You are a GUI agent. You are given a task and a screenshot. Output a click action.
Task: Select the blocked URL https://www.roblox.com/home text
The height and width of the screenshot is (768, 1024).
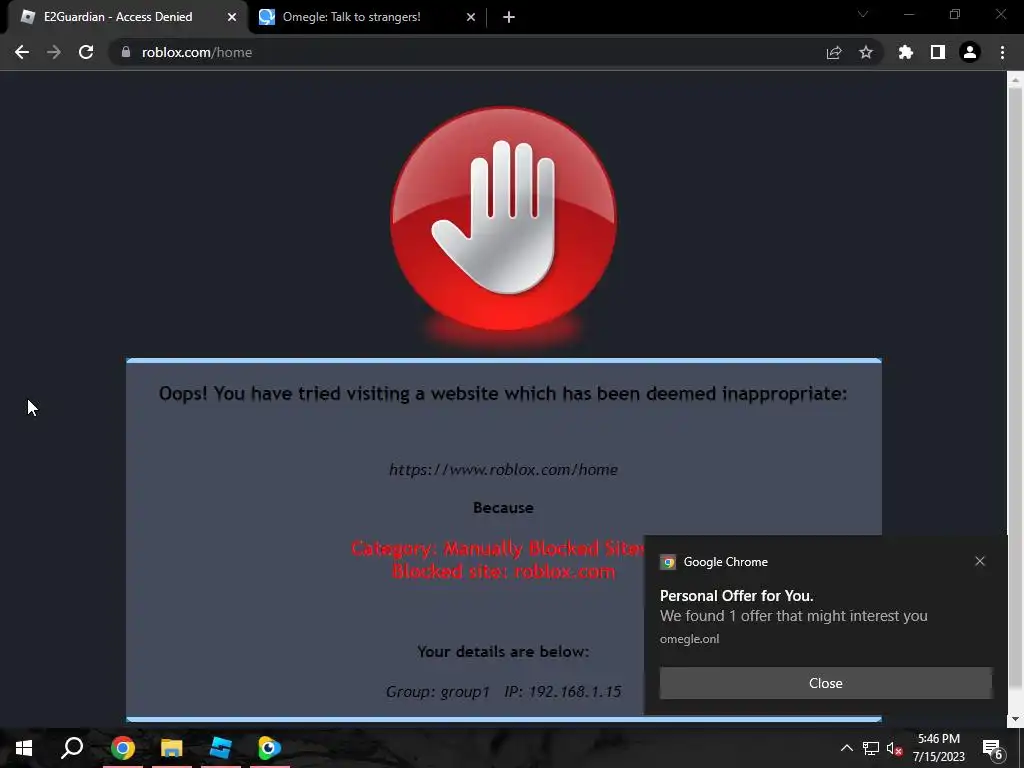click(x=503, y=470)
